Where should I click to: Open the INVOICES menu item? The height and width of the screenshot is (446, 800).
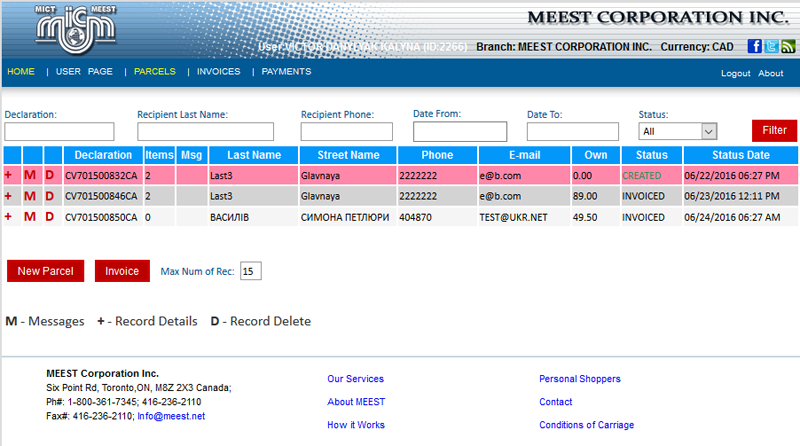click(x=218, y=71)
